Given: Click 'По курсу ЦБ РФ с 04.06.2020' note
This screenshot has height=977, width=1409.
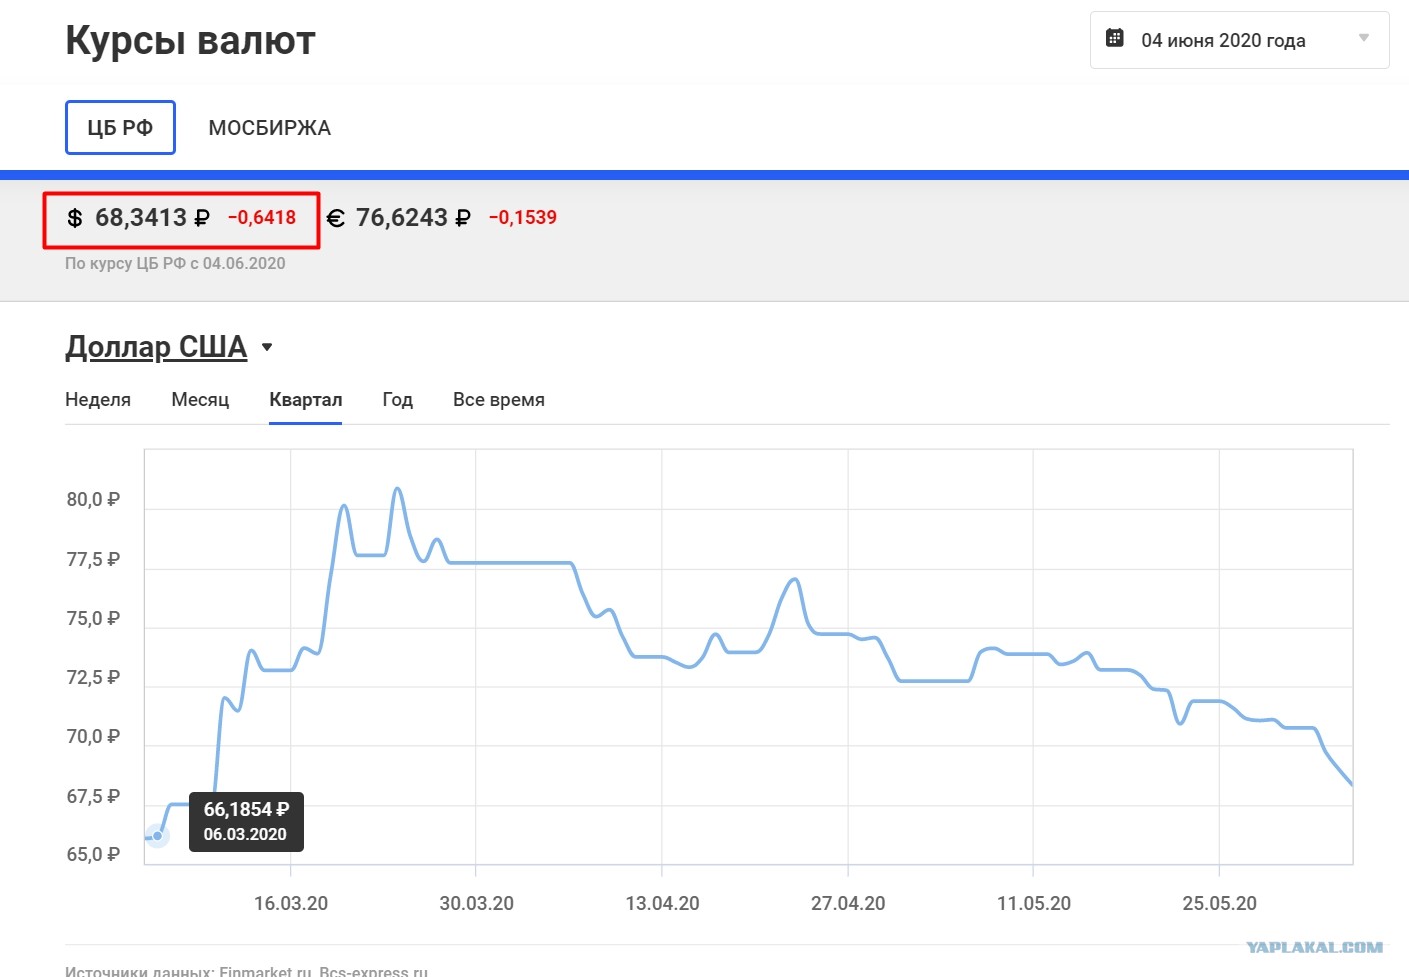Looking at the screenshot, I should [x=175, y=264].
